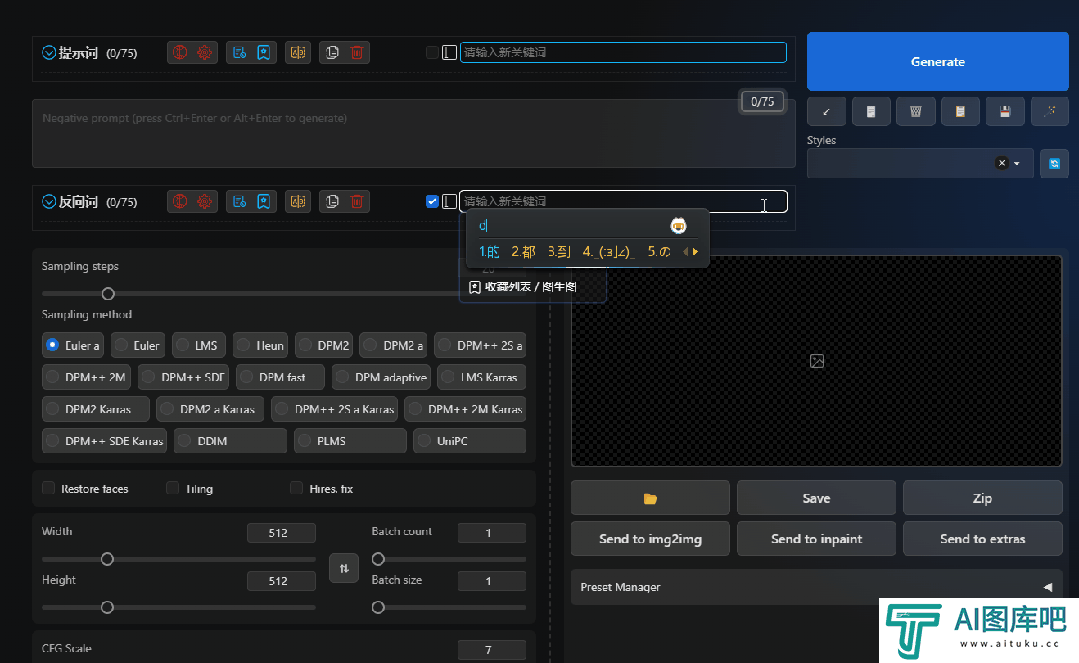Click the Save button below the preview

(816, 498)
